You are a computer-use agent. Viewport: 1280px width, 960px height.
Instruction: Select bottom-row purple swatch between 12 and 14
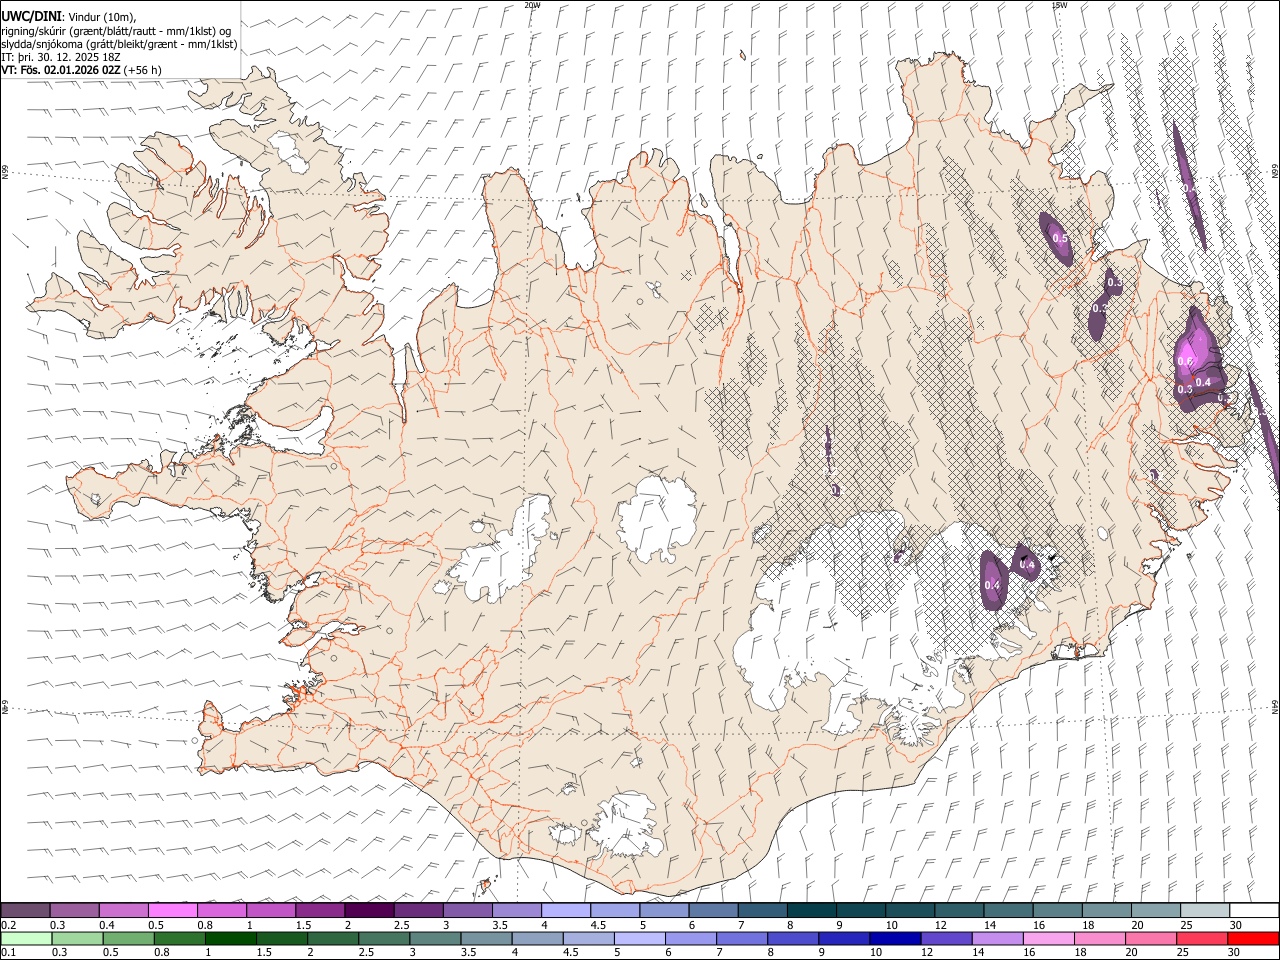tap(946, 938)
